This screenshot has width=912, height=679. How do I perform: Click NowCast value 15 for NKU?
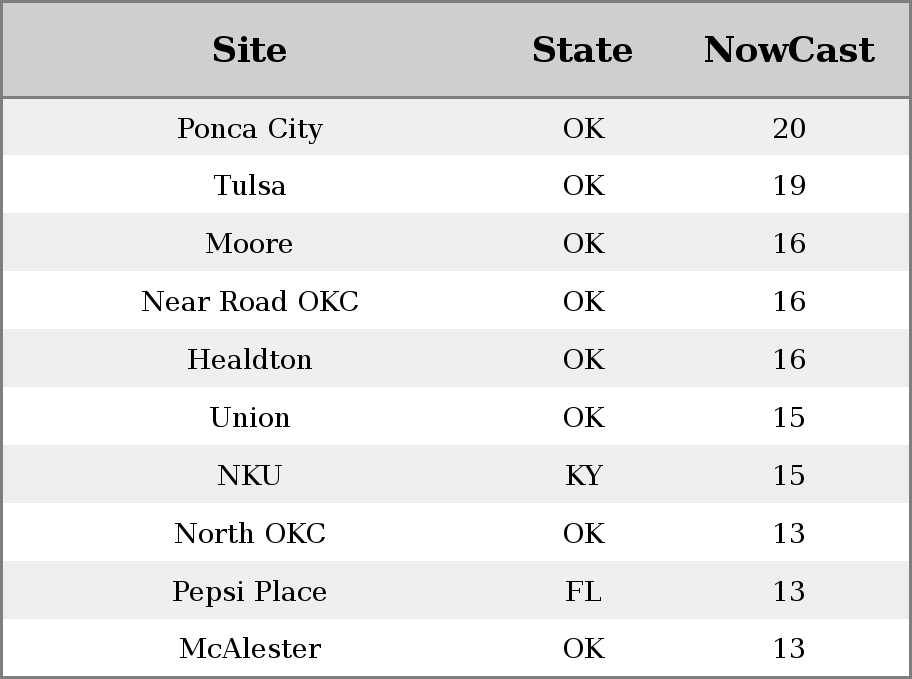tap(789, 475)
